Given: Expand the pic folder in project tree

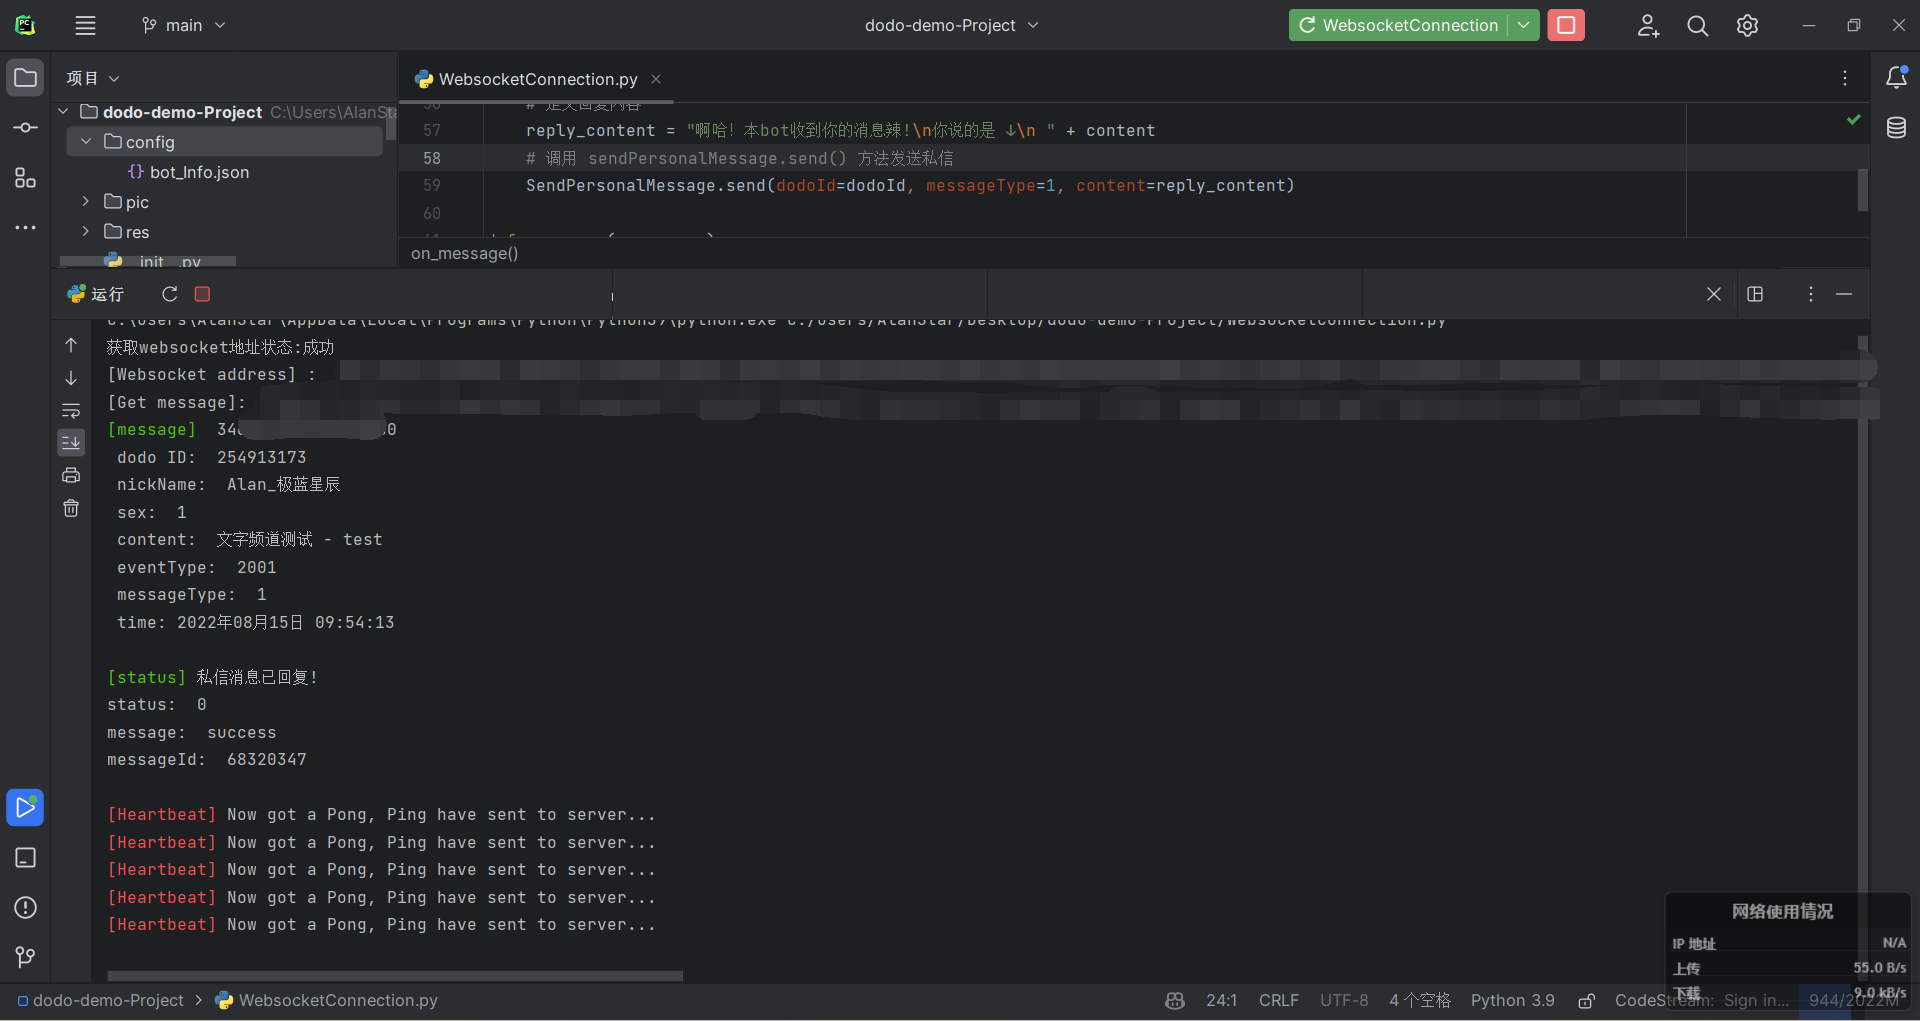Looking at the screenshot, I should (x=86, y=202).
